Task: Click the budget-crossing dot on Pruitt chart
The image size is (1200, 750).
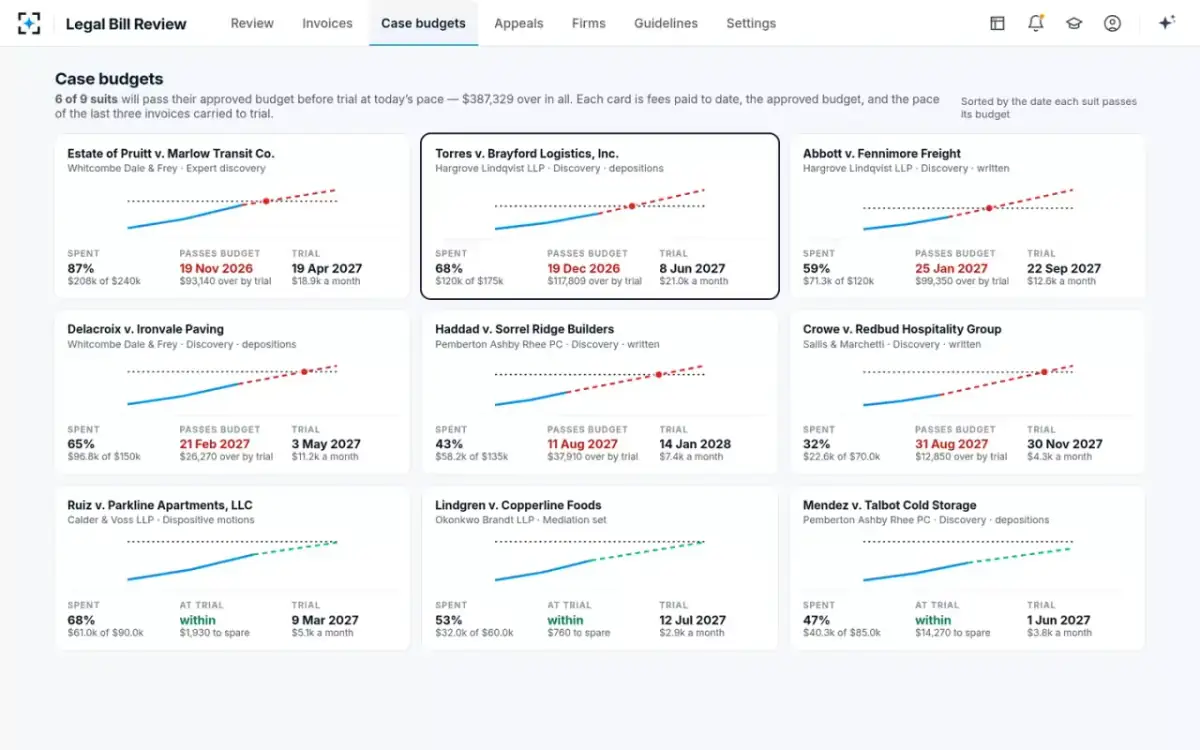Action: pos(266,201)
